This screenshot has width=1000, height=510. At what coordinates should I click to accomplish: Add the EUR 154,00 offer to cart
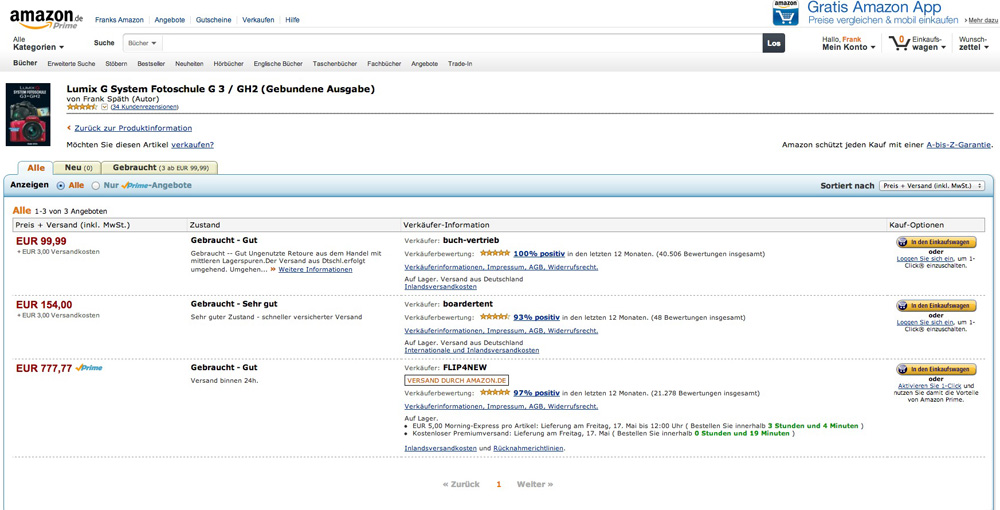click(936, 306)
